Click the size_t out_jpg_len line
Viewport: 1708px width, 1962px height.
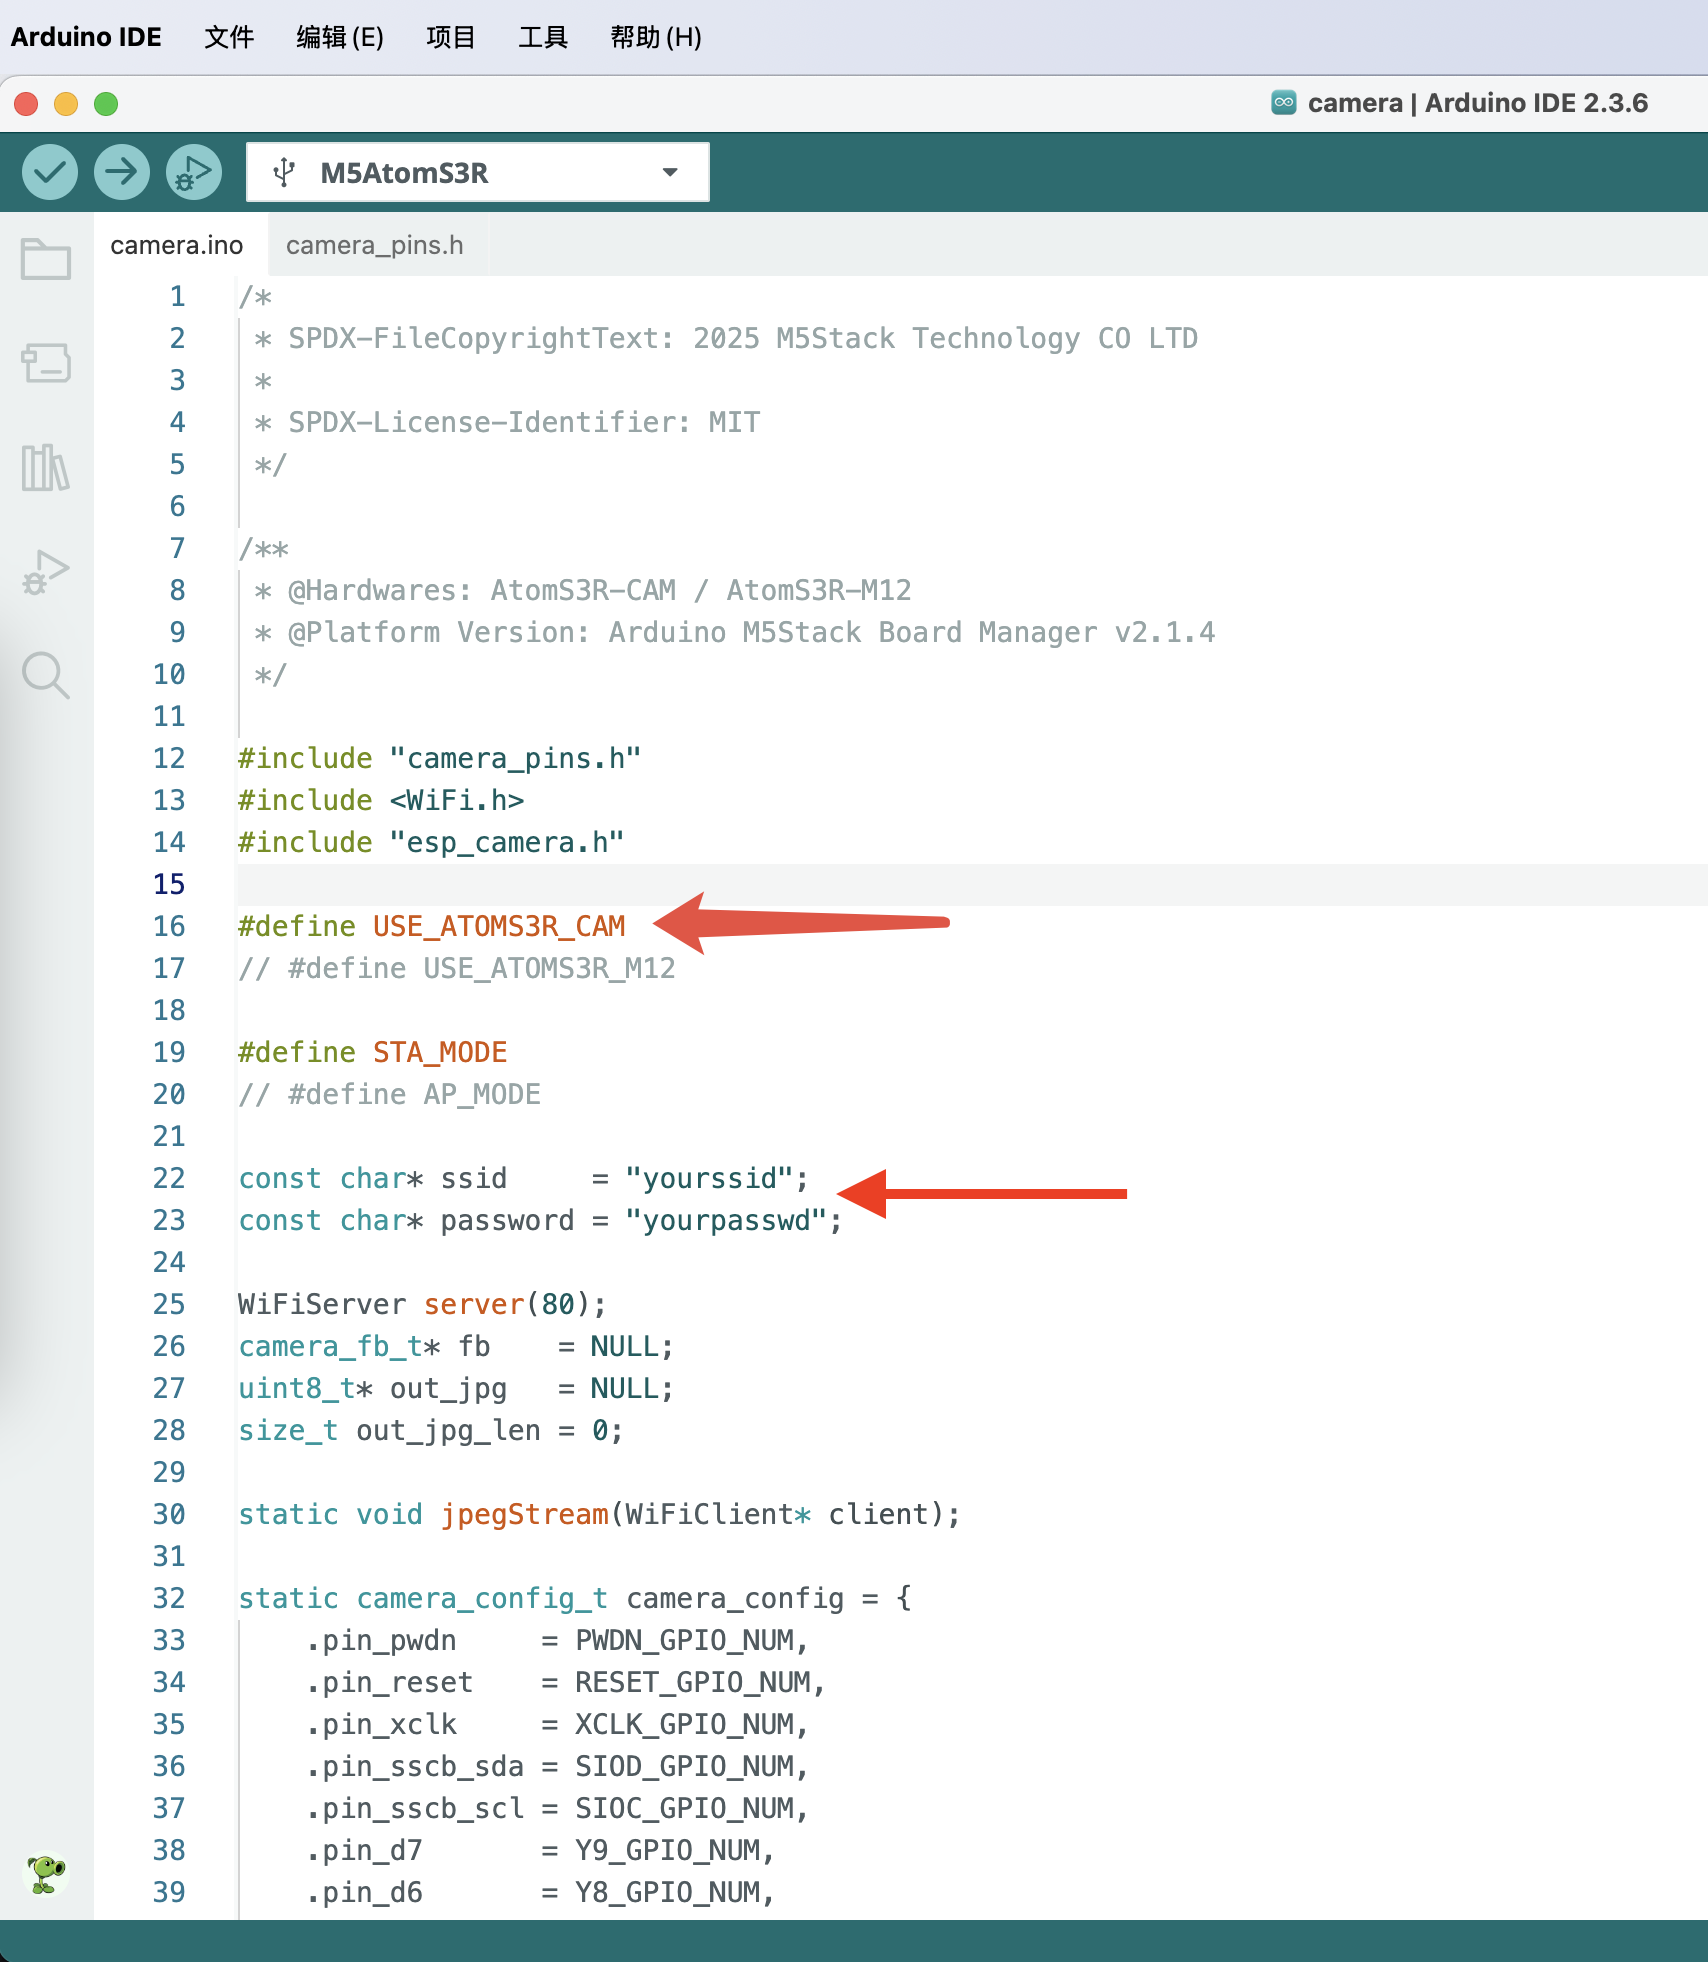pos(432,1430)
